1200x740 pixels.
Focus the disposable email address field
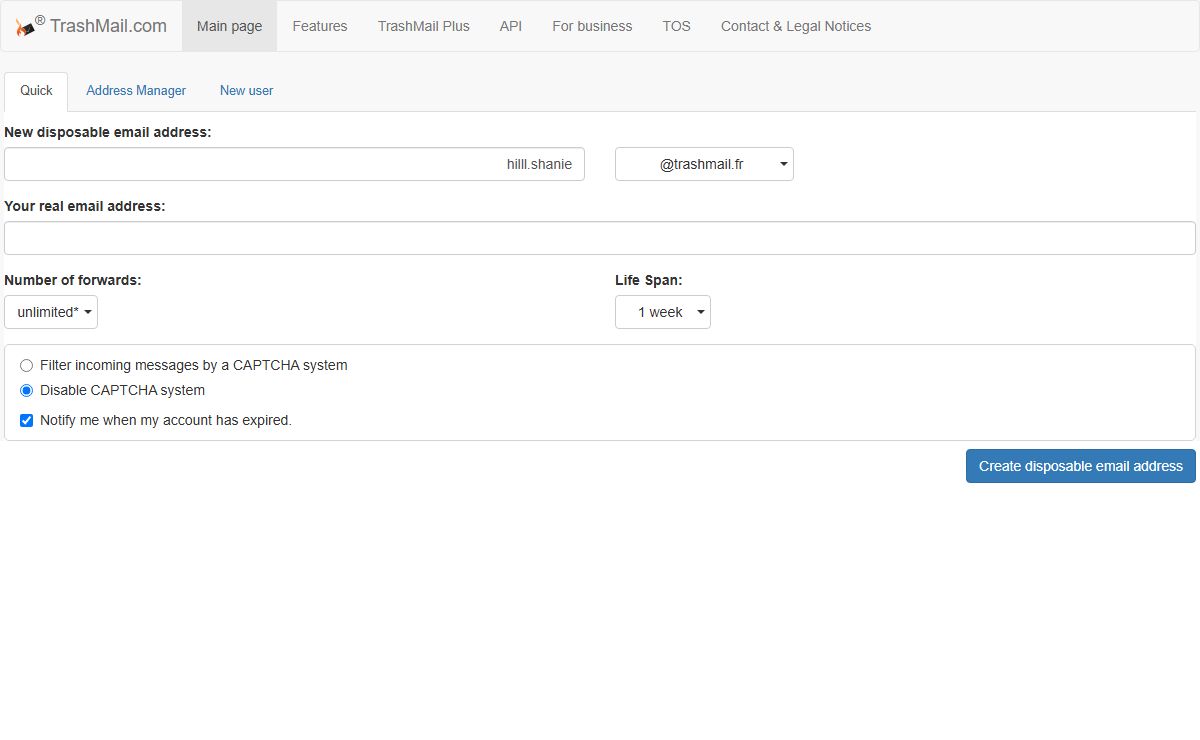[x=294, y=164]
